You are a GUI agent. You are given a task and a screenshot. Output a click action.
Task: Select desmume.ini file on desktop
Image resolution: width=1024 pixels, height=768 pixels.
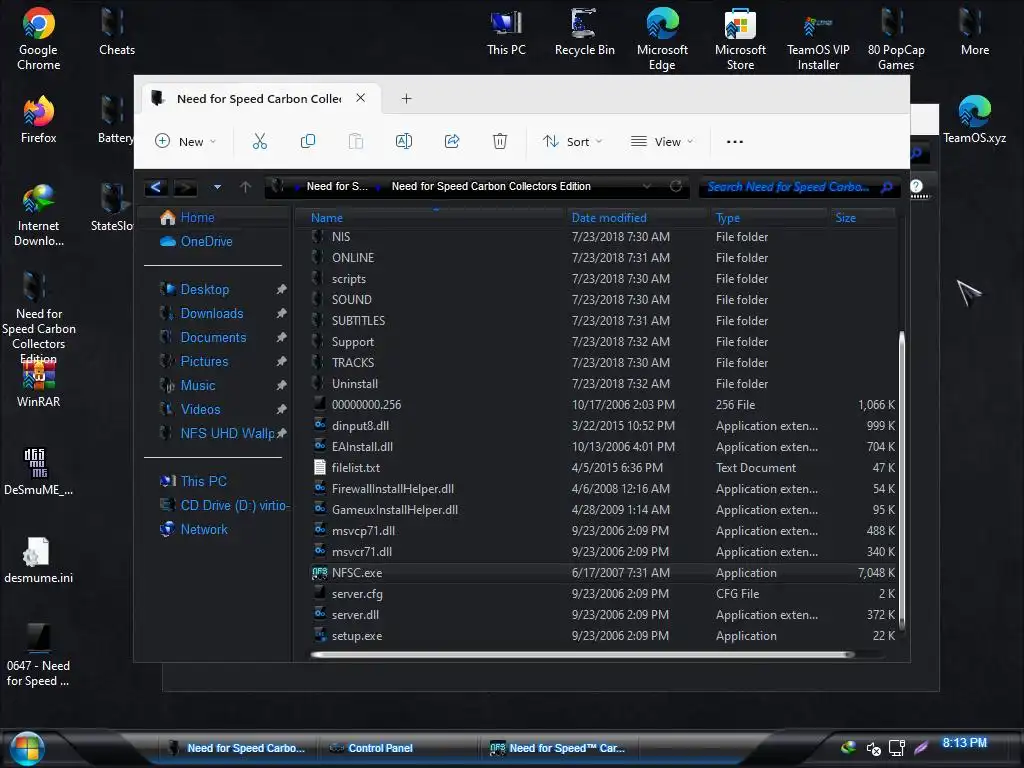[39, 560]
